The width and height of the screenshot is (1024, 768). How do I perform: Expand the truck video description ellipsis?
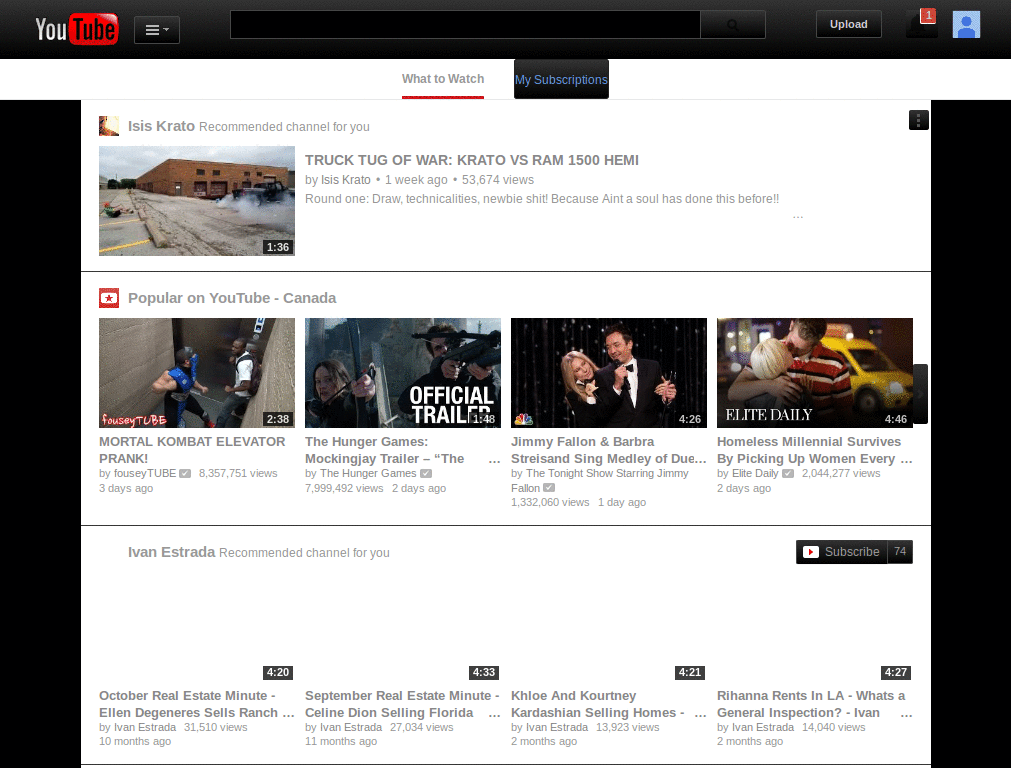click(798, 216)
